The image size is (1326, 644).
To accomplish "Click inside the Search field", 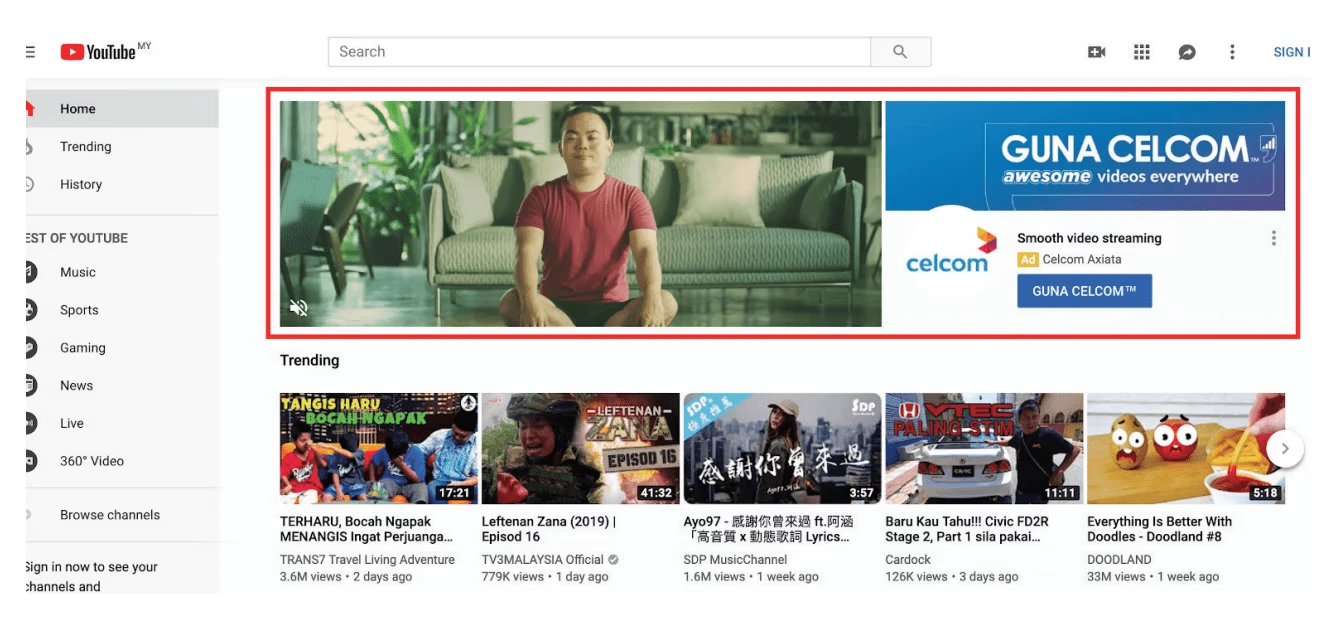I will (600, 52).
